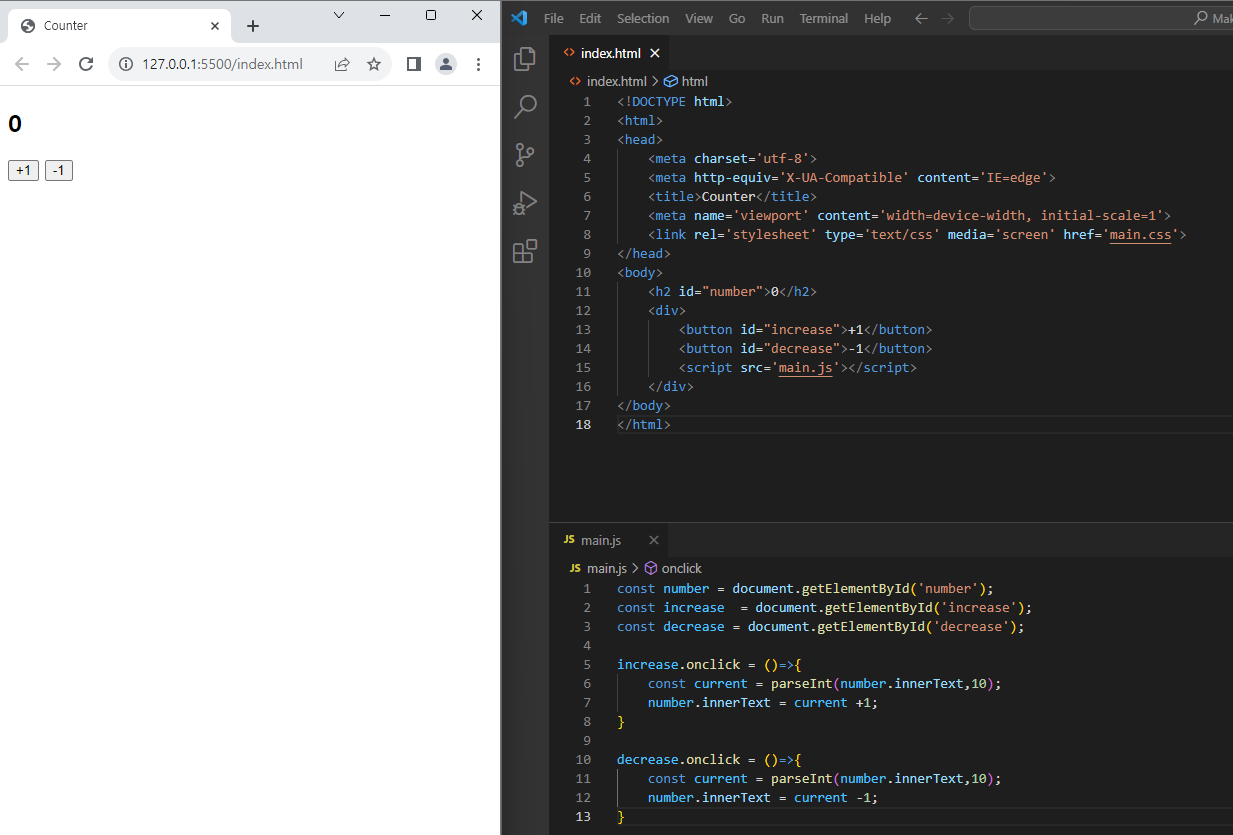Image resolution: width=1233 pixels, height=835 pixels.
Task: Click line number 5 in main.js
Action: (587, 665)
